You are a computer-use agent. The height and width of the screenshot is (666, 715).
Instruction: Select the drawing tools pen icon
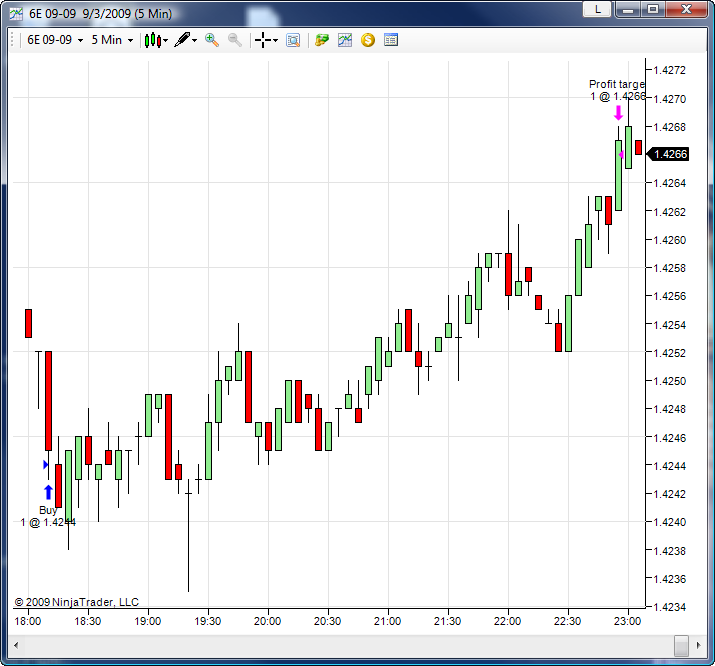click(182, 40)
